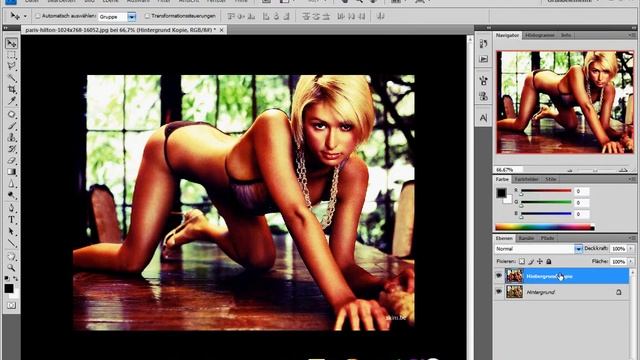The height and width of the screenshot is (360, 640).
Task: Select the Type tool
Action: (x=11, y=220)
